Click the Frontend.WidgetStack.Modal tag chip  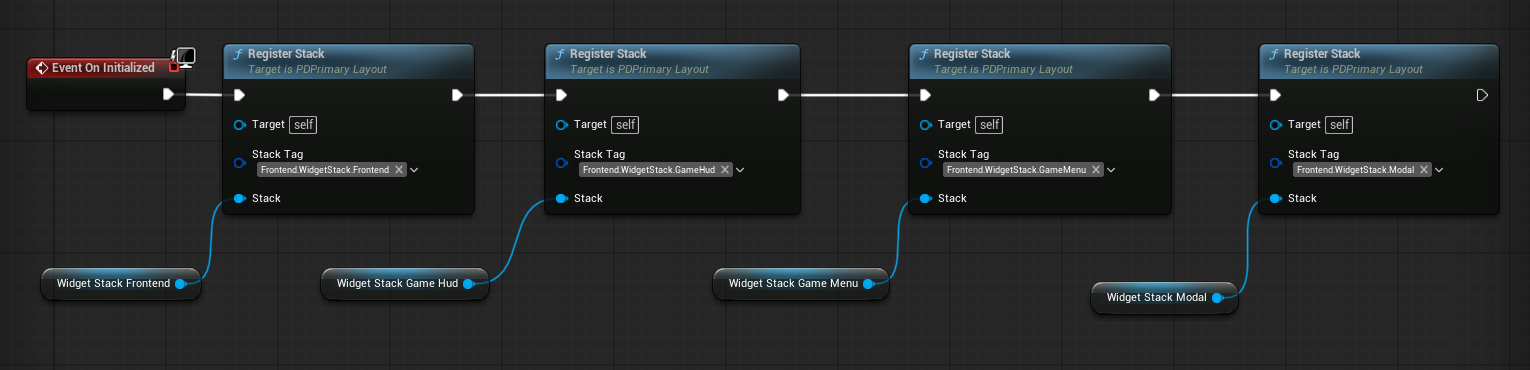pyautogui.click(x=1362, y=170)
